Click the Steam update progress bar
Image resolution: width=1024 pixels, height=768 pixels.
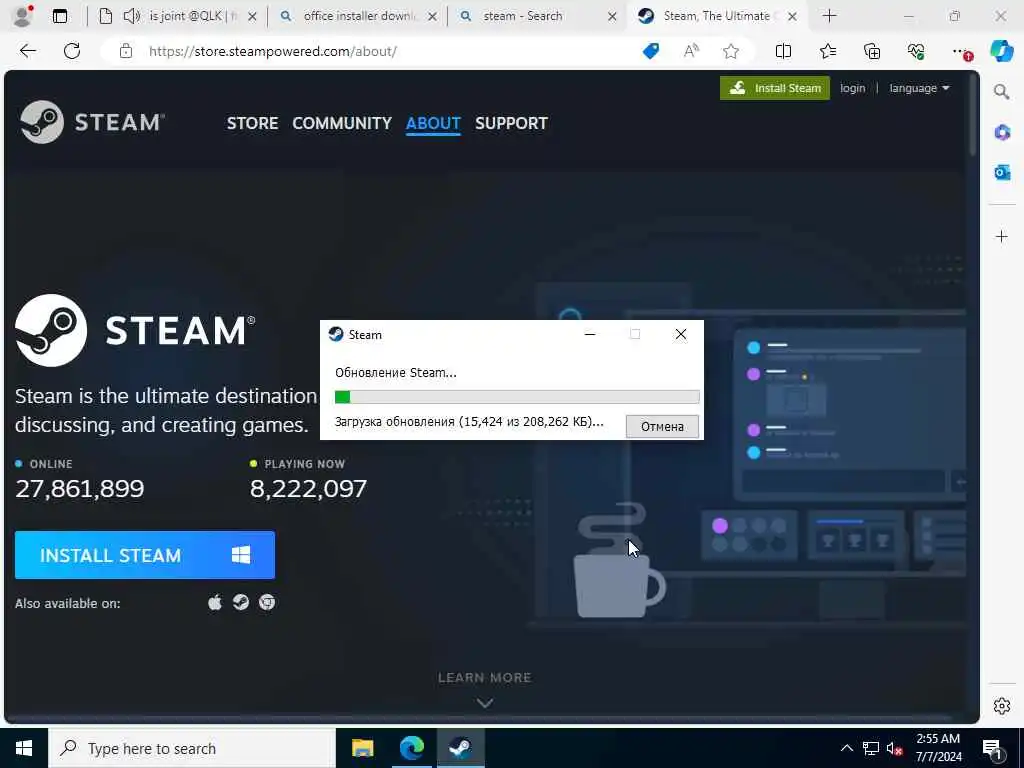click(517, 397)
